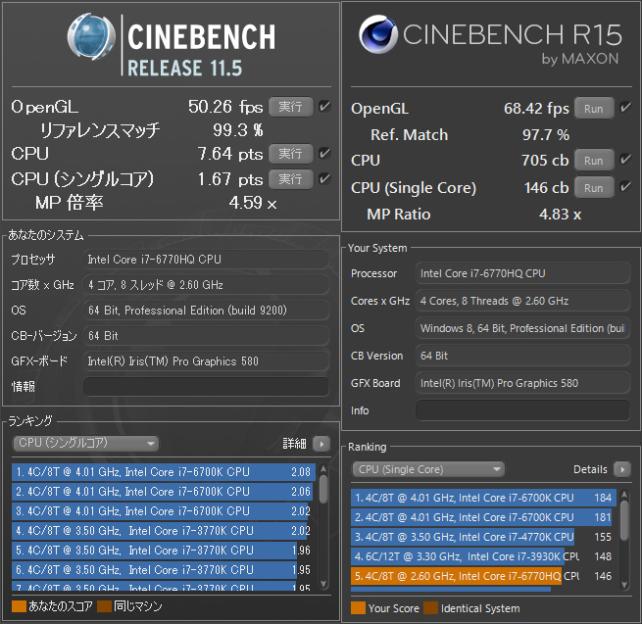Click the MP Ratio 4.83 x value
Screen dimensions: 642x624
point(560,214)
